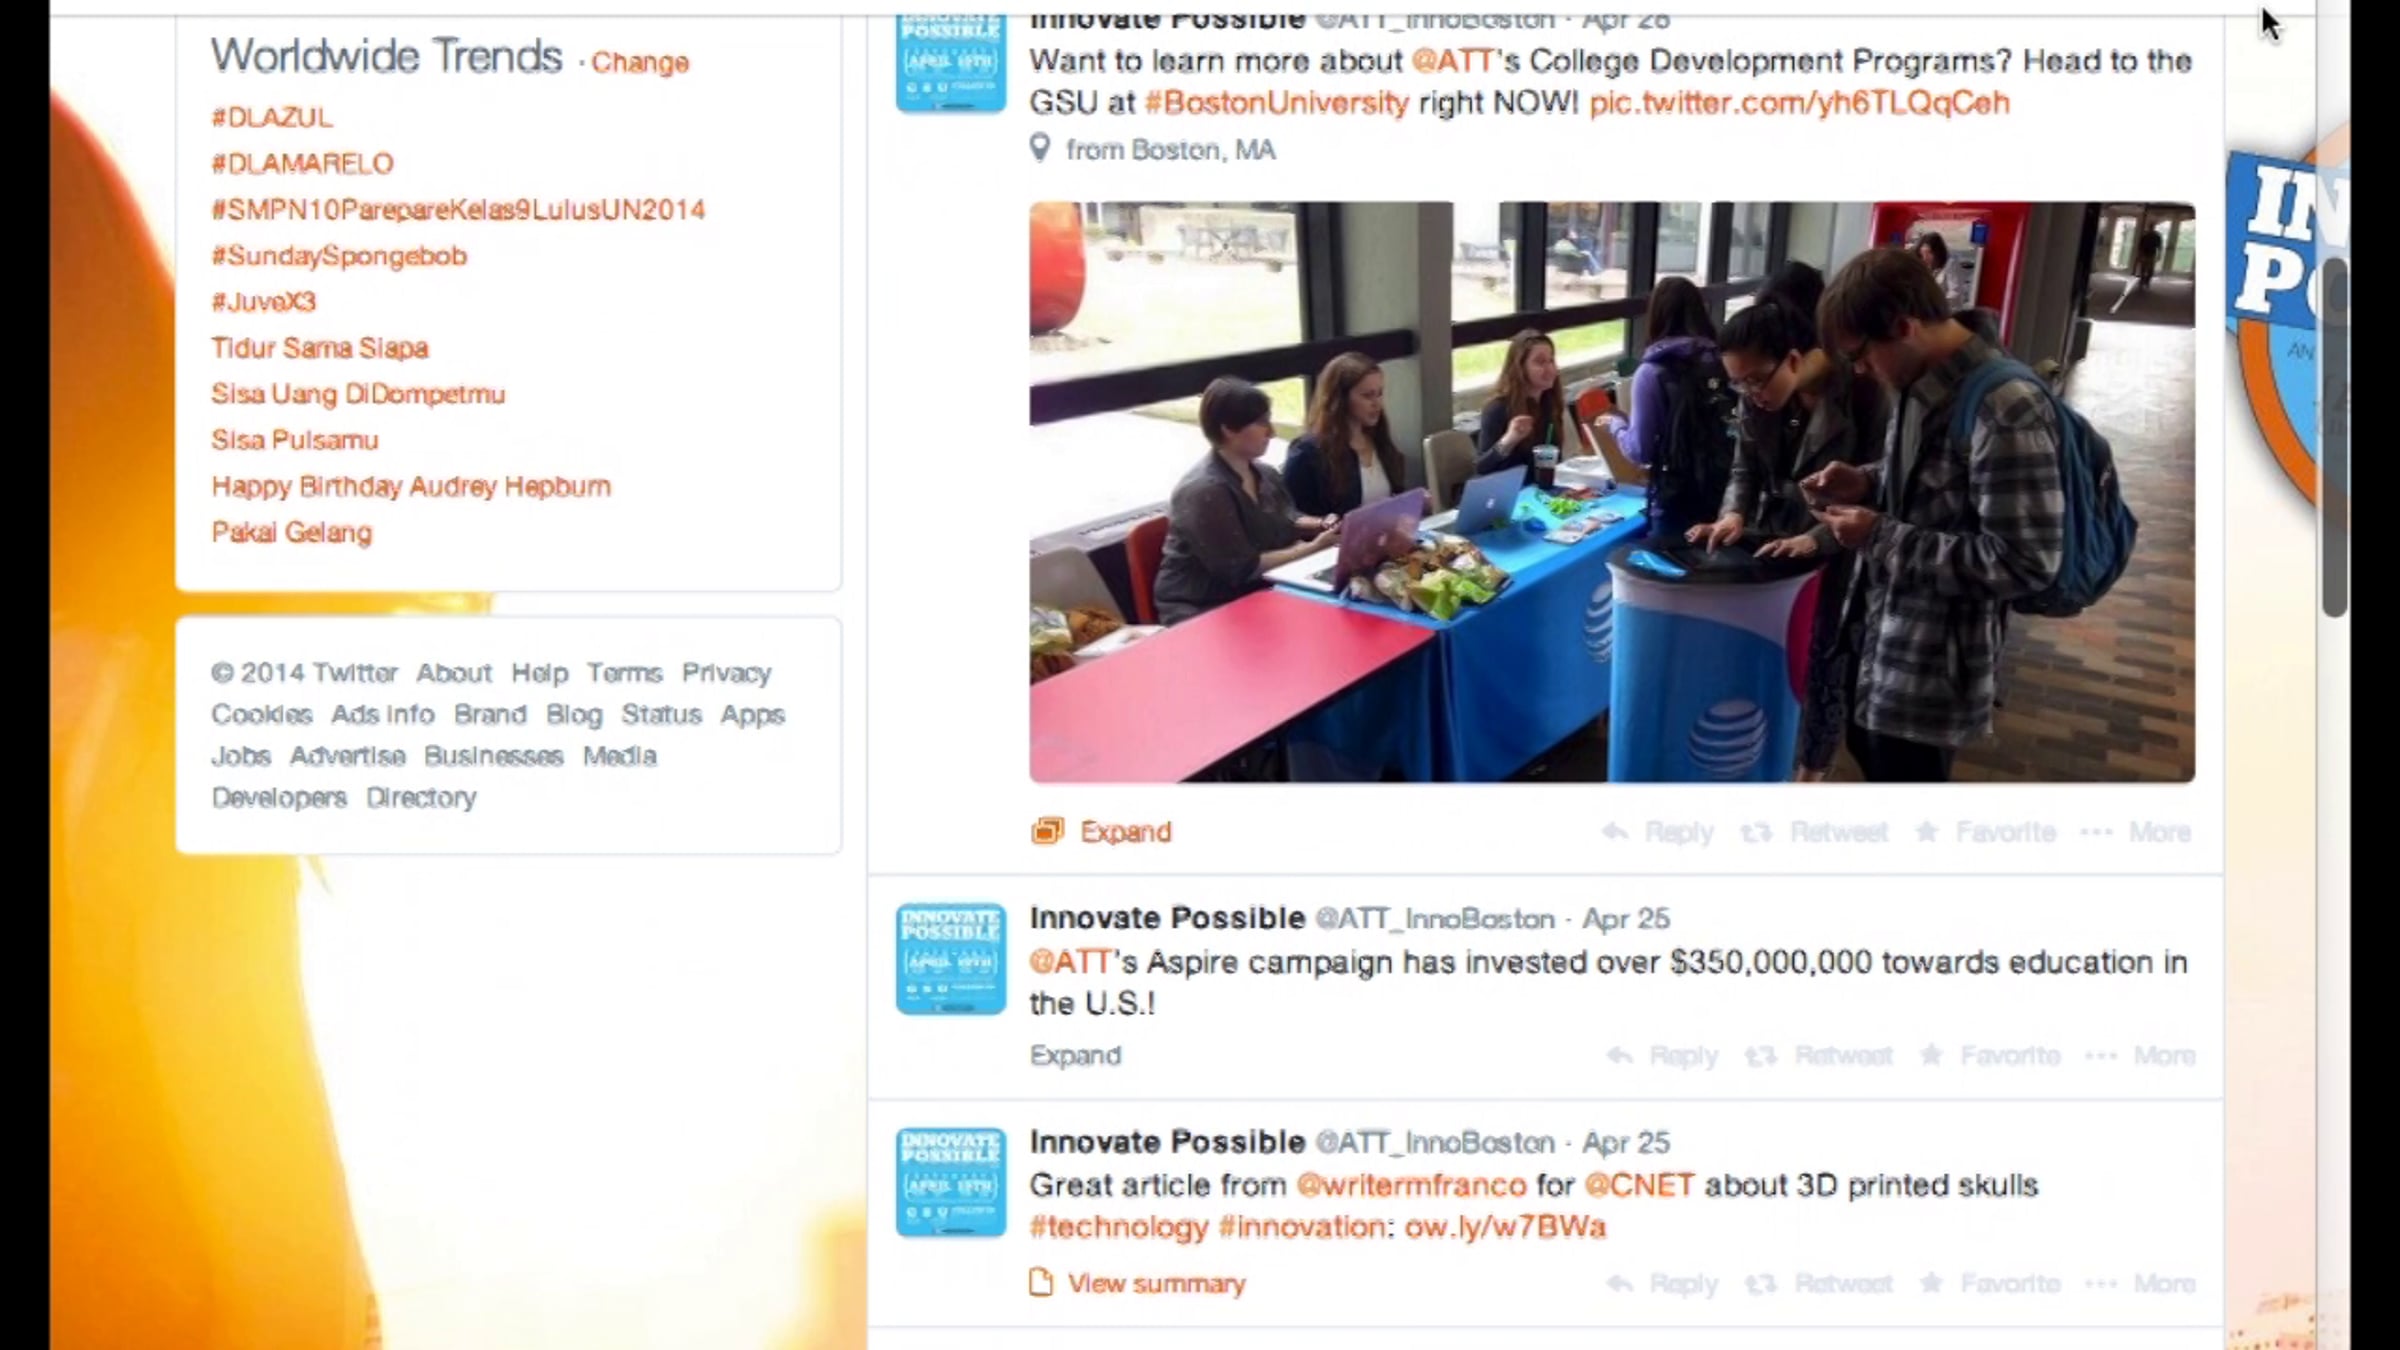This screenshot has width=2400, height=1350.
Task: Open the #SundaySpongebob trend
Action: tap(339, 256)
